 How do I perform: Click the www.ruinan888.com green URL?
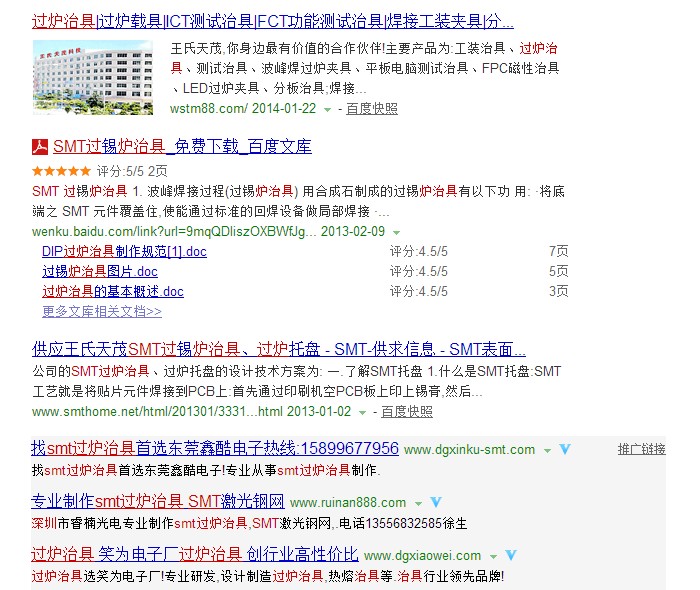point(348,503)
